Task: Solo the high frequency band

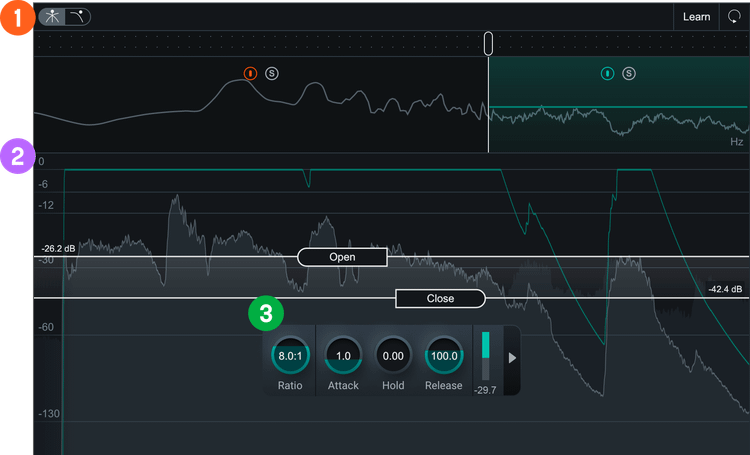Action: (629, 73)
